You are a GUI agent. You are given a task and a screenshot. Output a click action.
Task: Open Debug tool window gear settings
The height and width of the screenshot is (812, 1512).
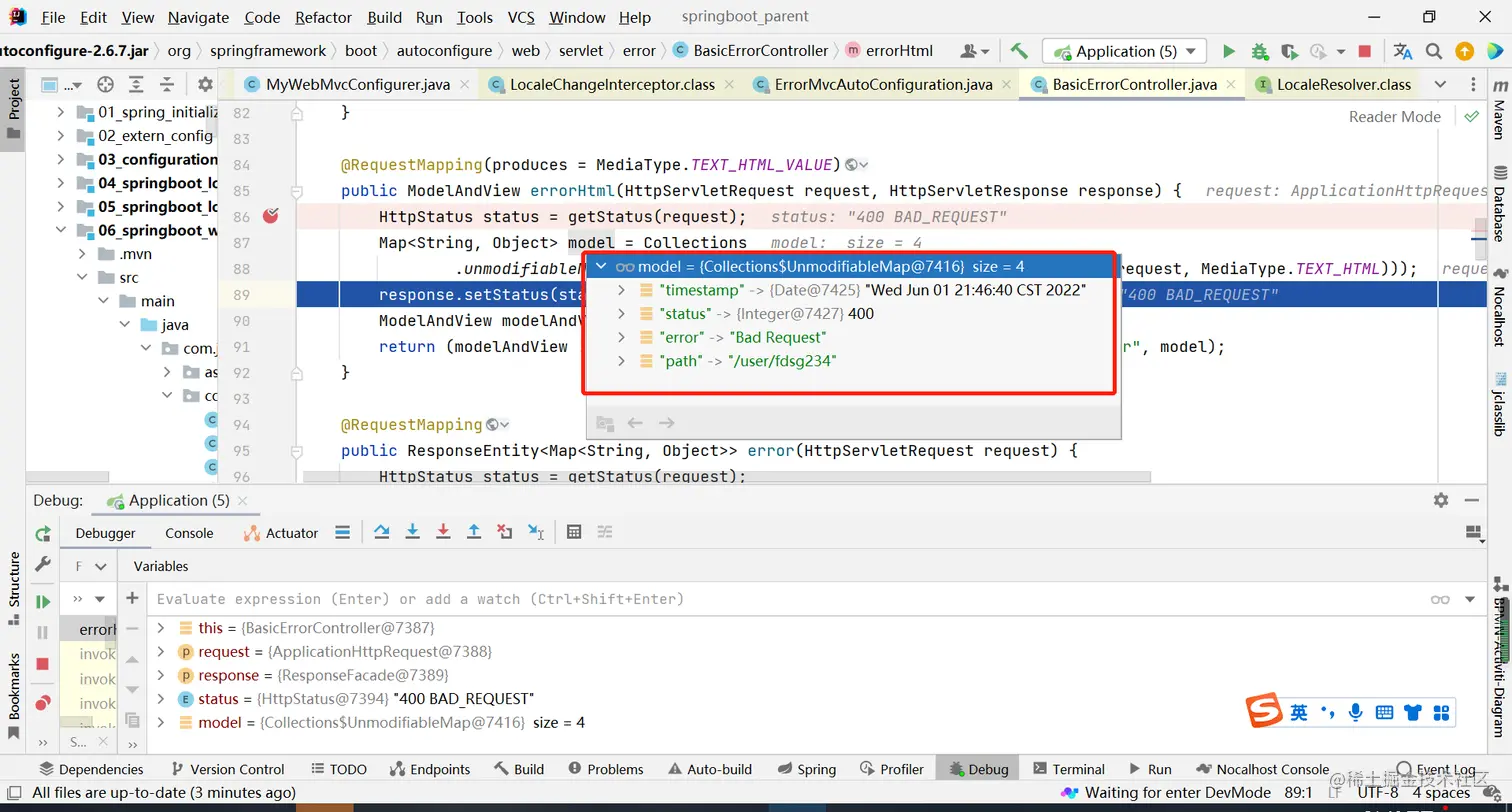tap(1441, 500)
